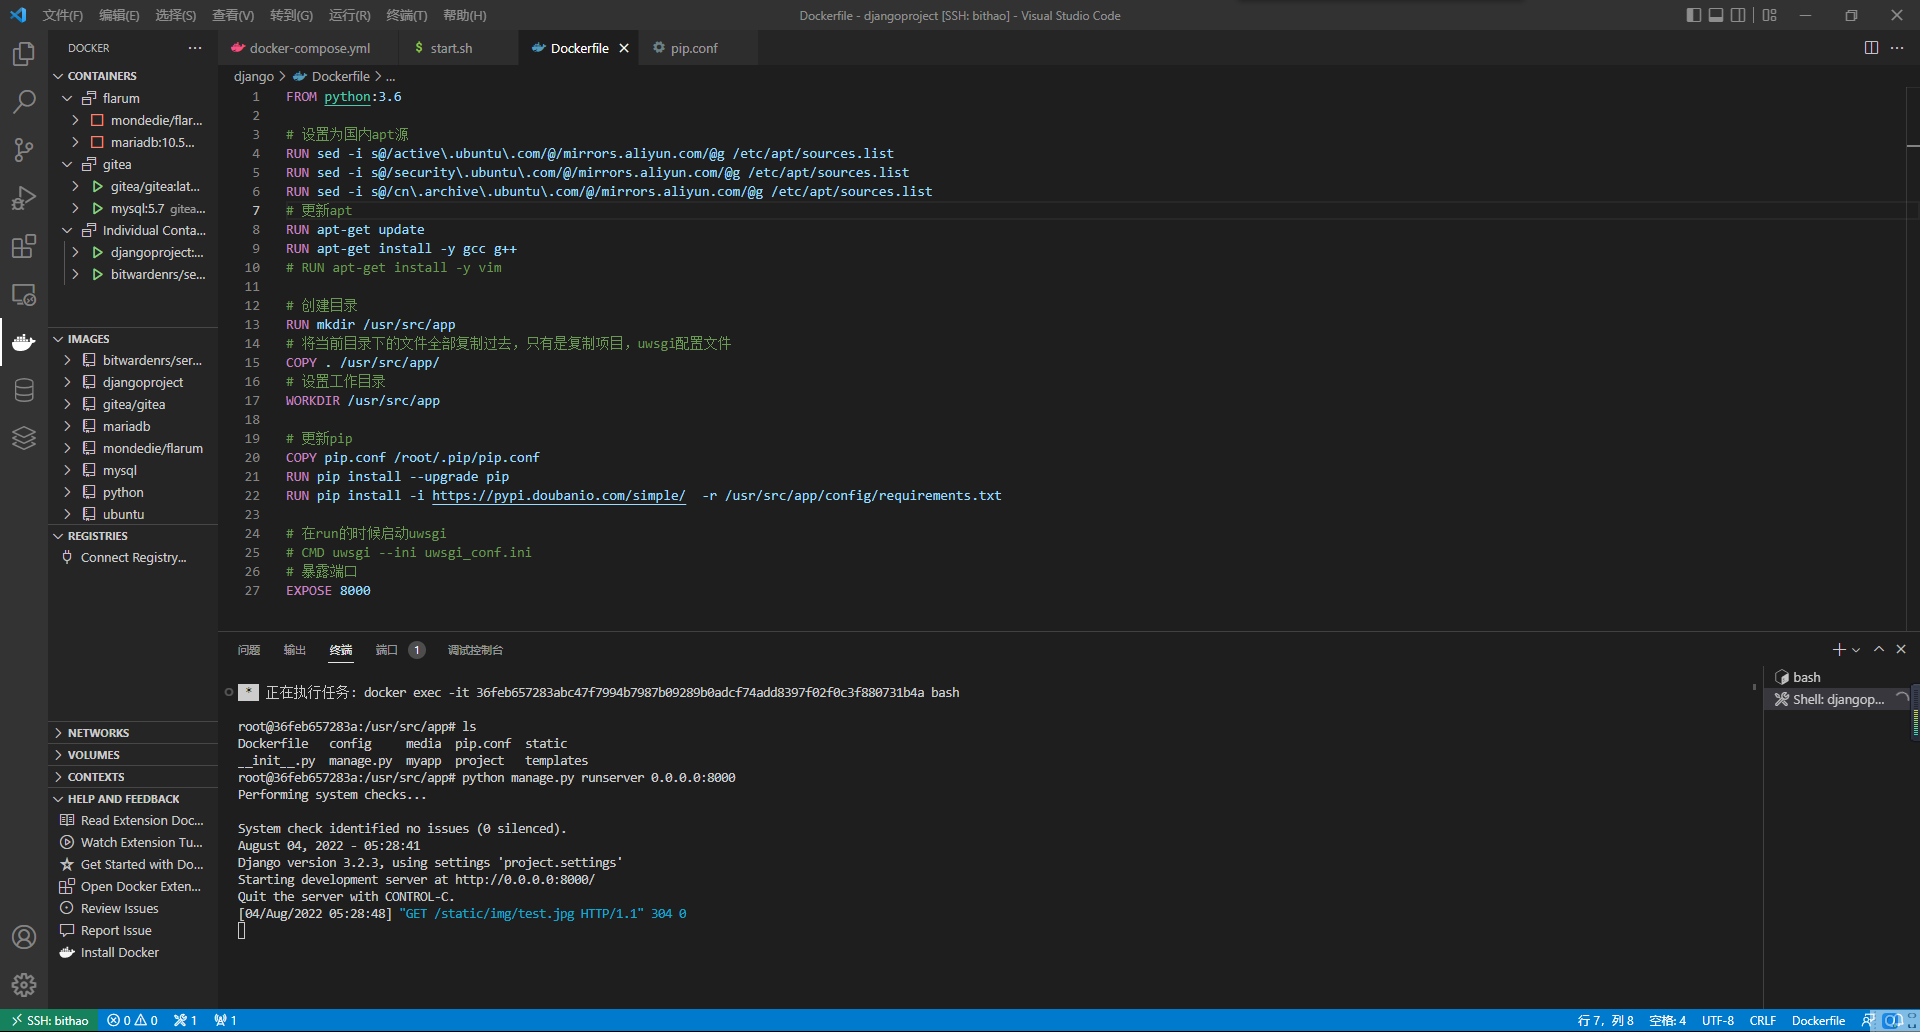Open the Explorer view in activity bar
The height and width of the screenshot is (1032, 1920).
tap(24, 53)
